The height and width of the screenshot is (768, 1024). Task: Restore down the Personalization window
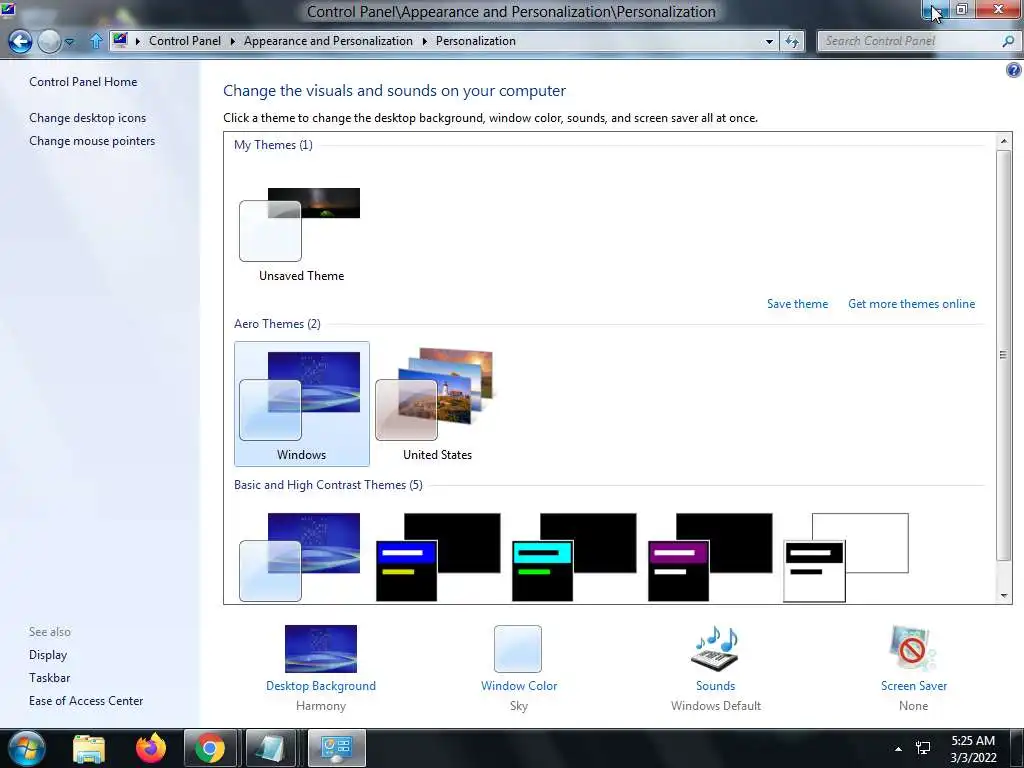tap(961, 9)
